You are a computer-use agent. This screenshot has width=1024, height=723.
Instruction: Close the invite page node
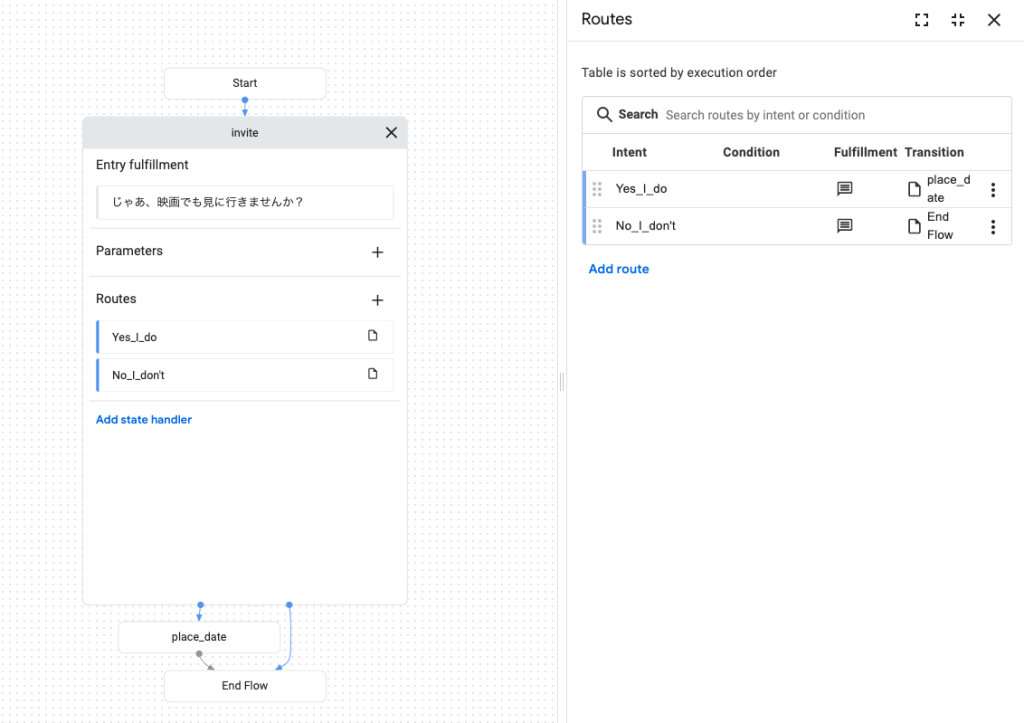pyautogui.click(x=391, y=133)
